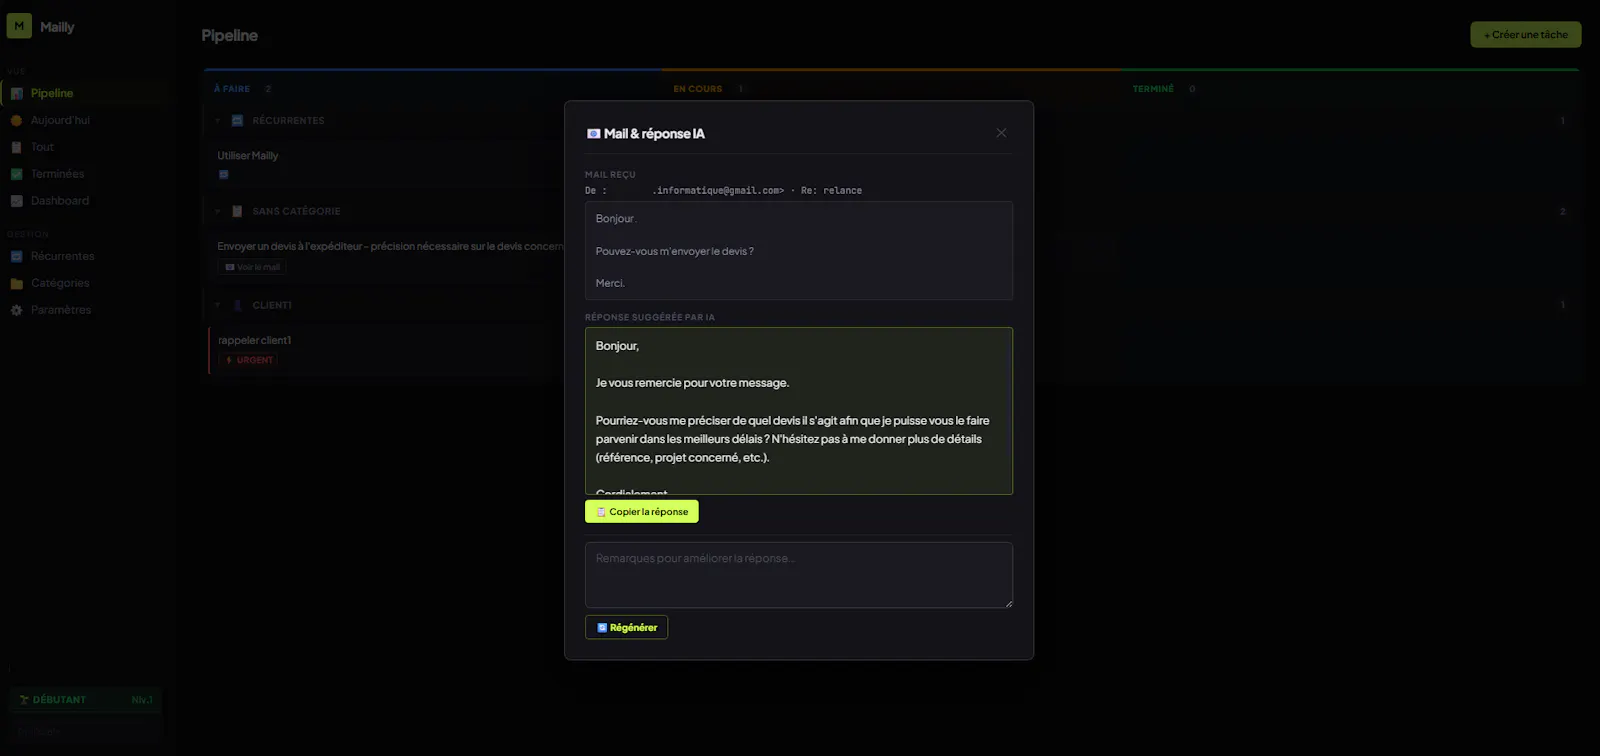The image size is (1600, 756).
Task: Open the rappeler client1 task
Action: pyautogui.click(x=254, y=340)
